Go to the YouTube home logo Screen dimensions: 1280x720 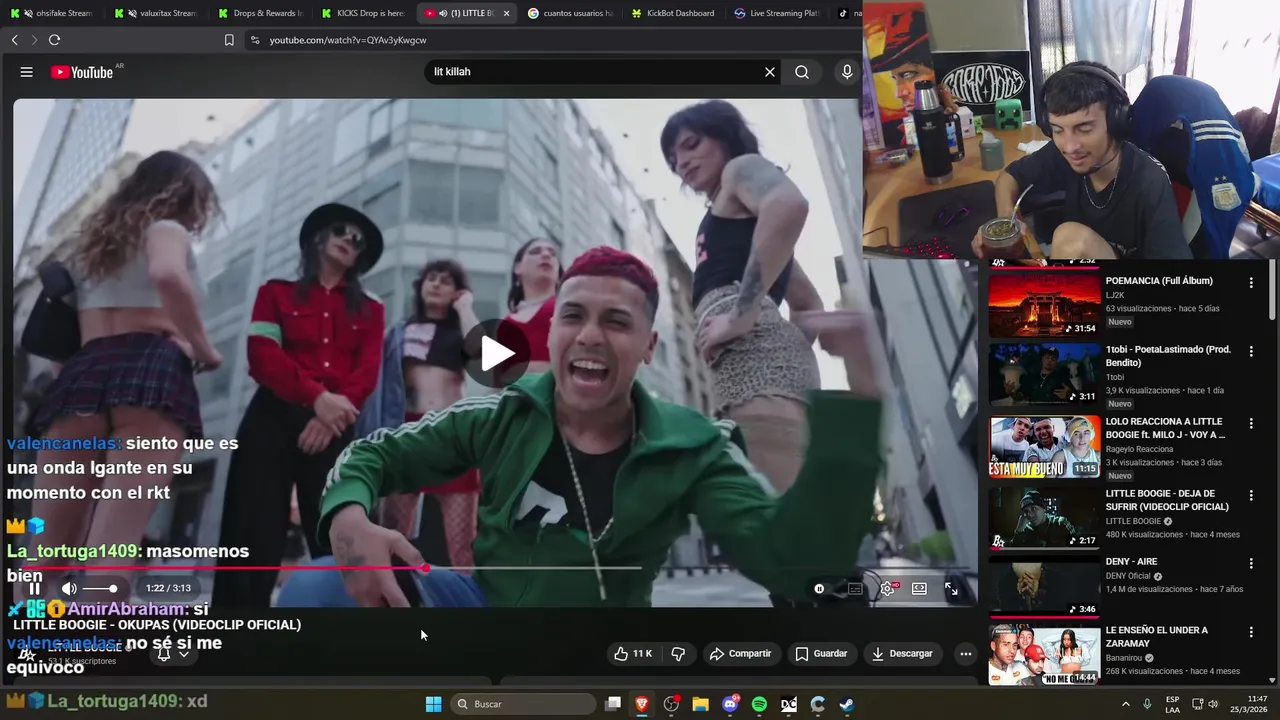click(83, 72)
